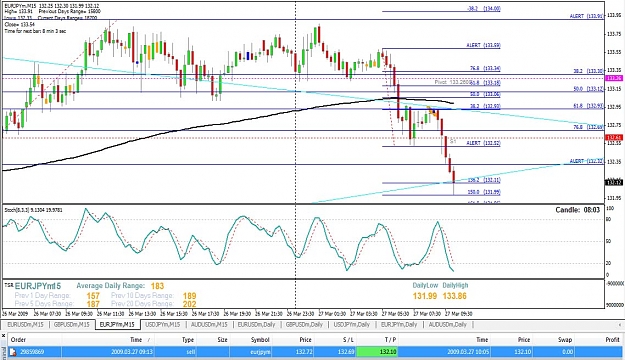This screenshot has width=625, height=360.
Task: Click the Prev 1 Day Range value 157
Action: (x=93, y=296)
